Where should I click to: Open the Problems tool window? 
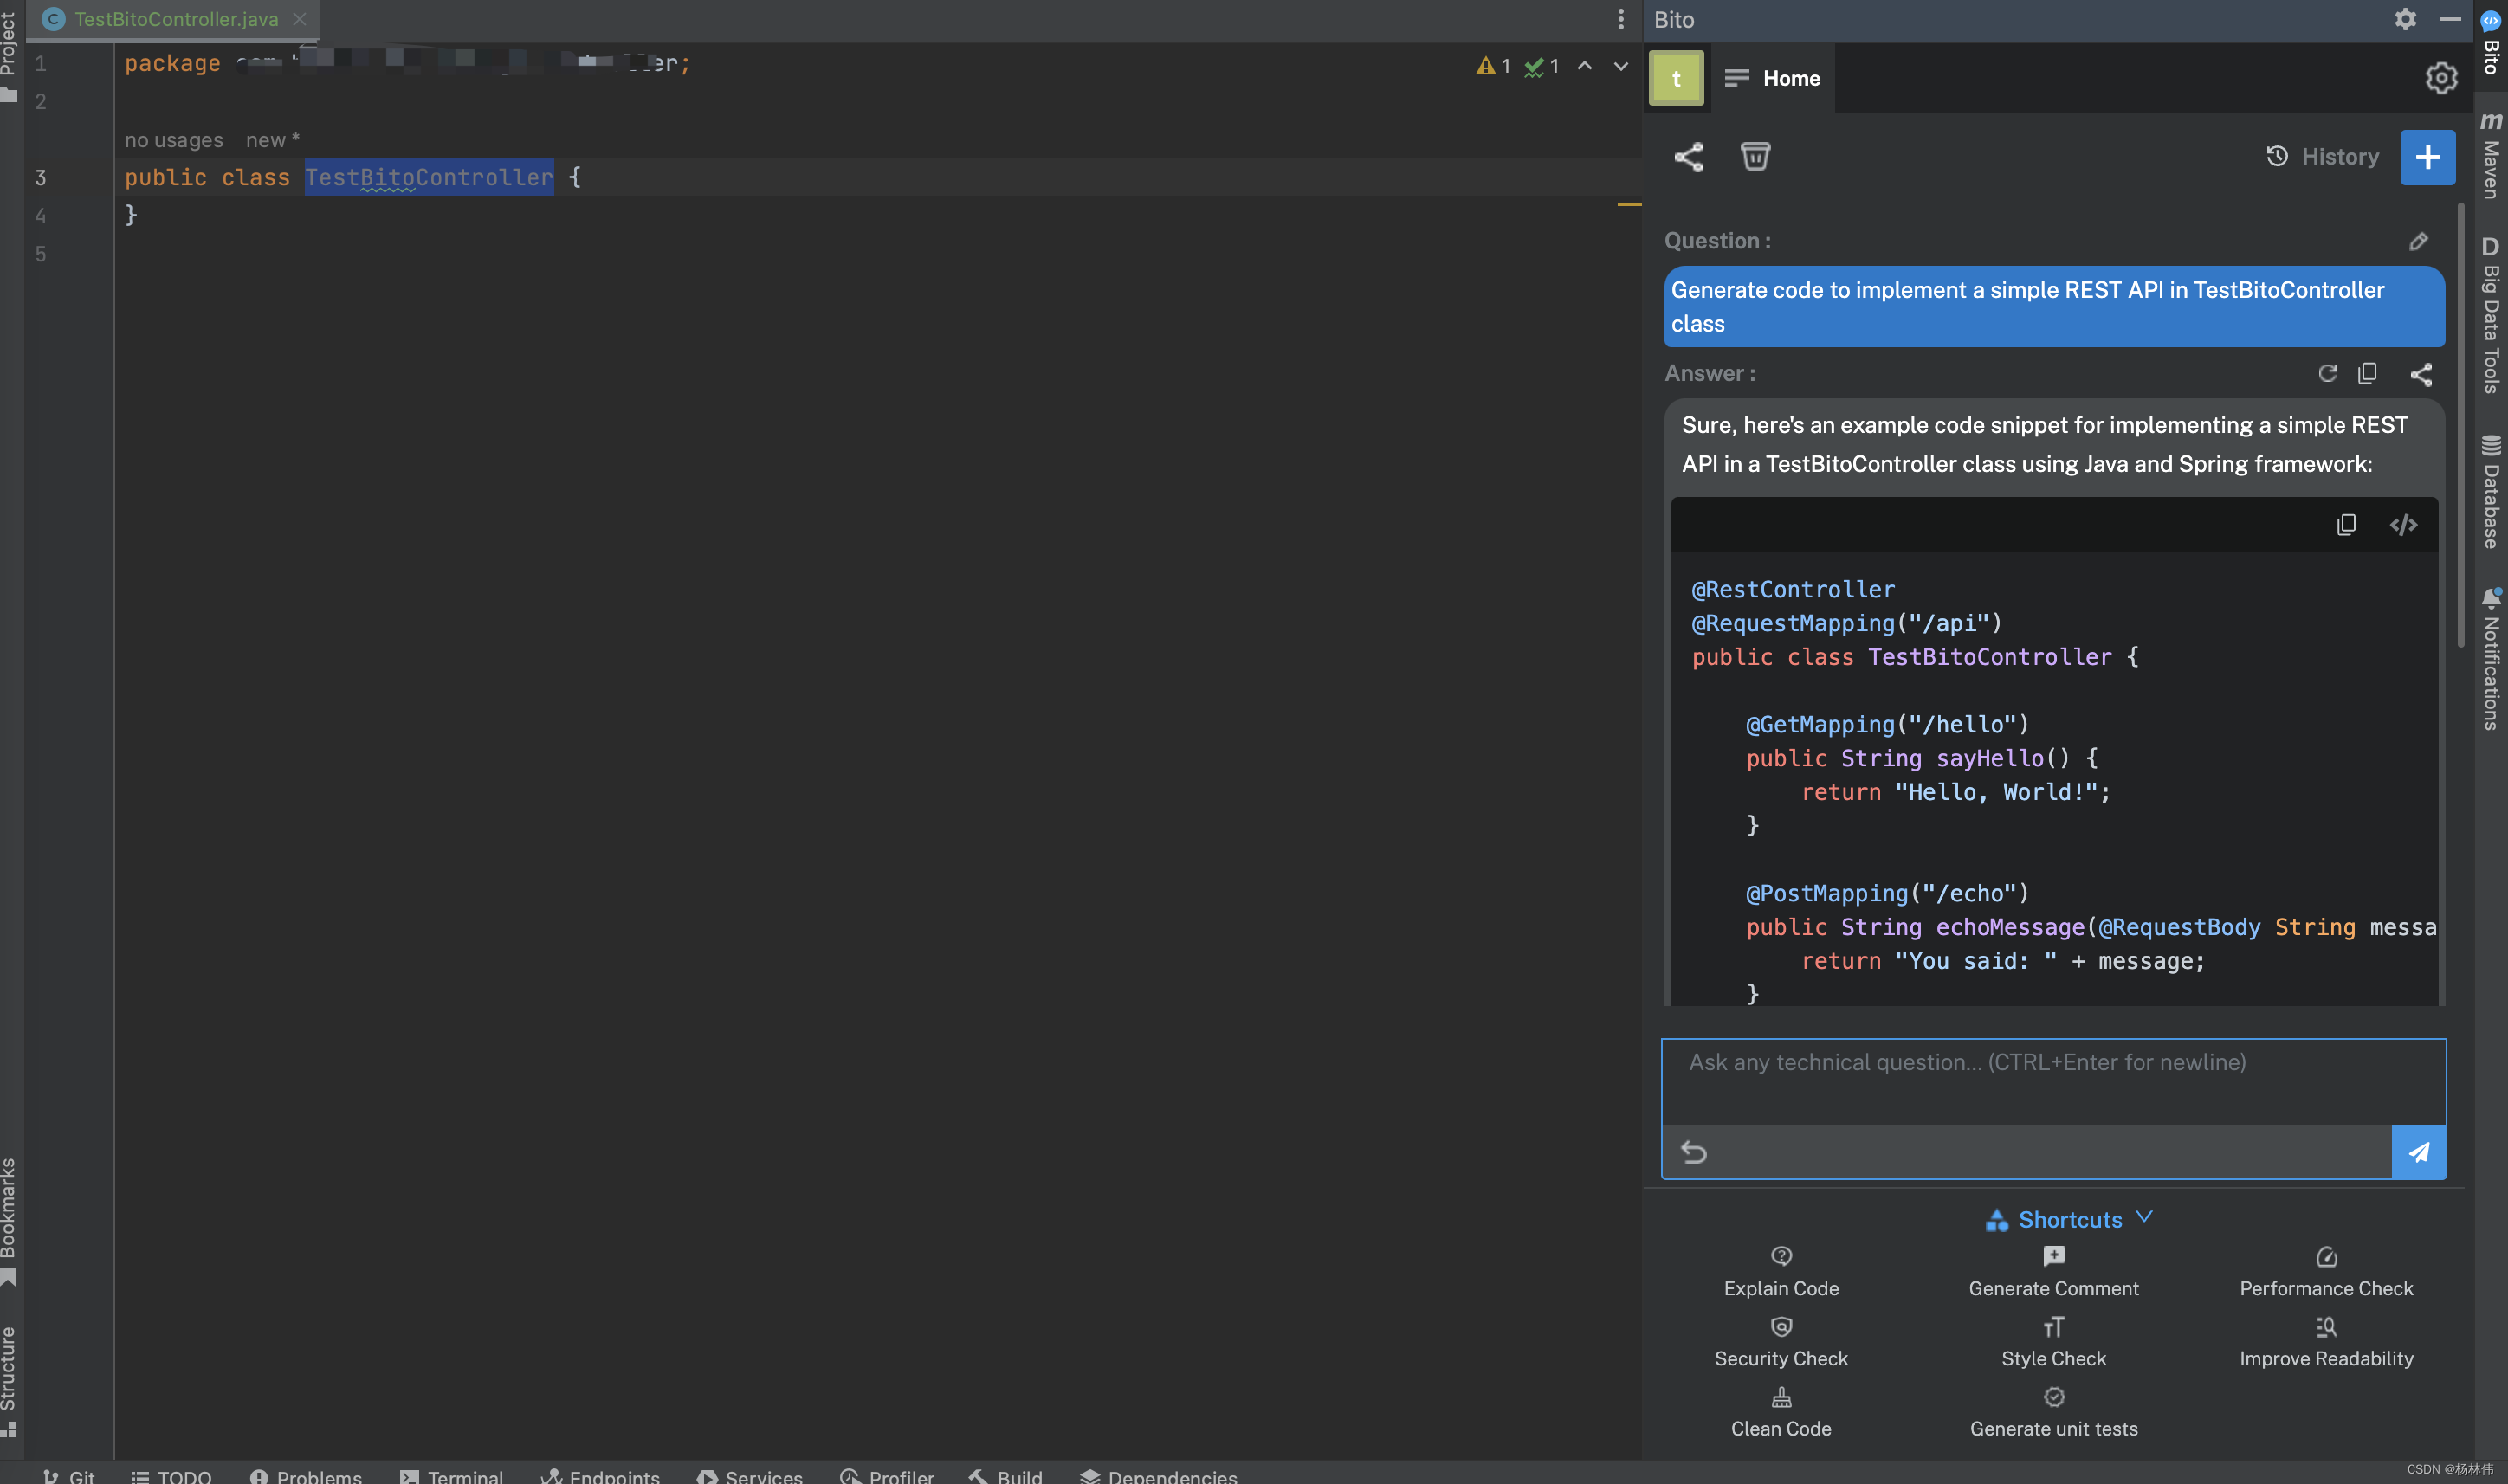pyautogui.click(x=305, y=1476)
